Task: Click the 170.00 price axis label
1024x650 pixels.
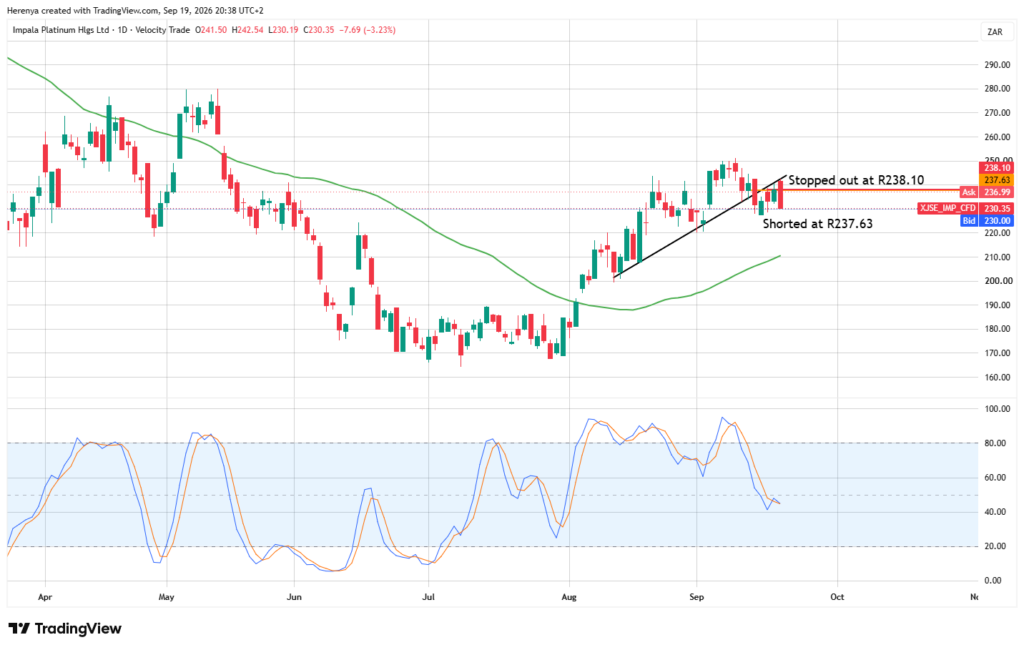Action: [x=999, y=353]
